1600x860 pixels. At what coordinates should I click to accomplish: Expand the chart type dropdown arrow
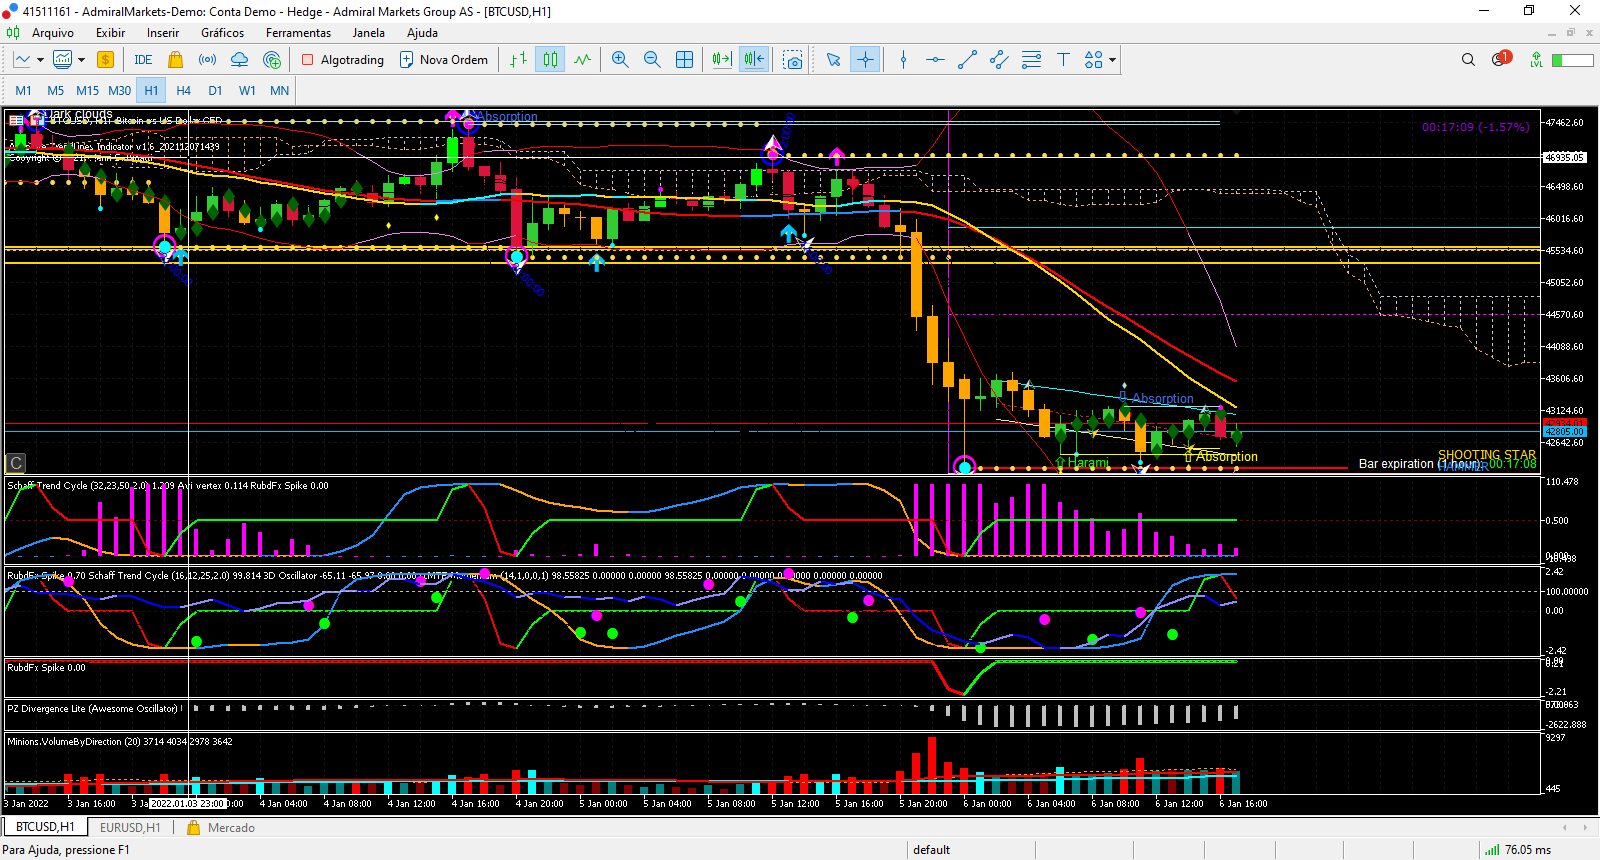click(40, 60)
